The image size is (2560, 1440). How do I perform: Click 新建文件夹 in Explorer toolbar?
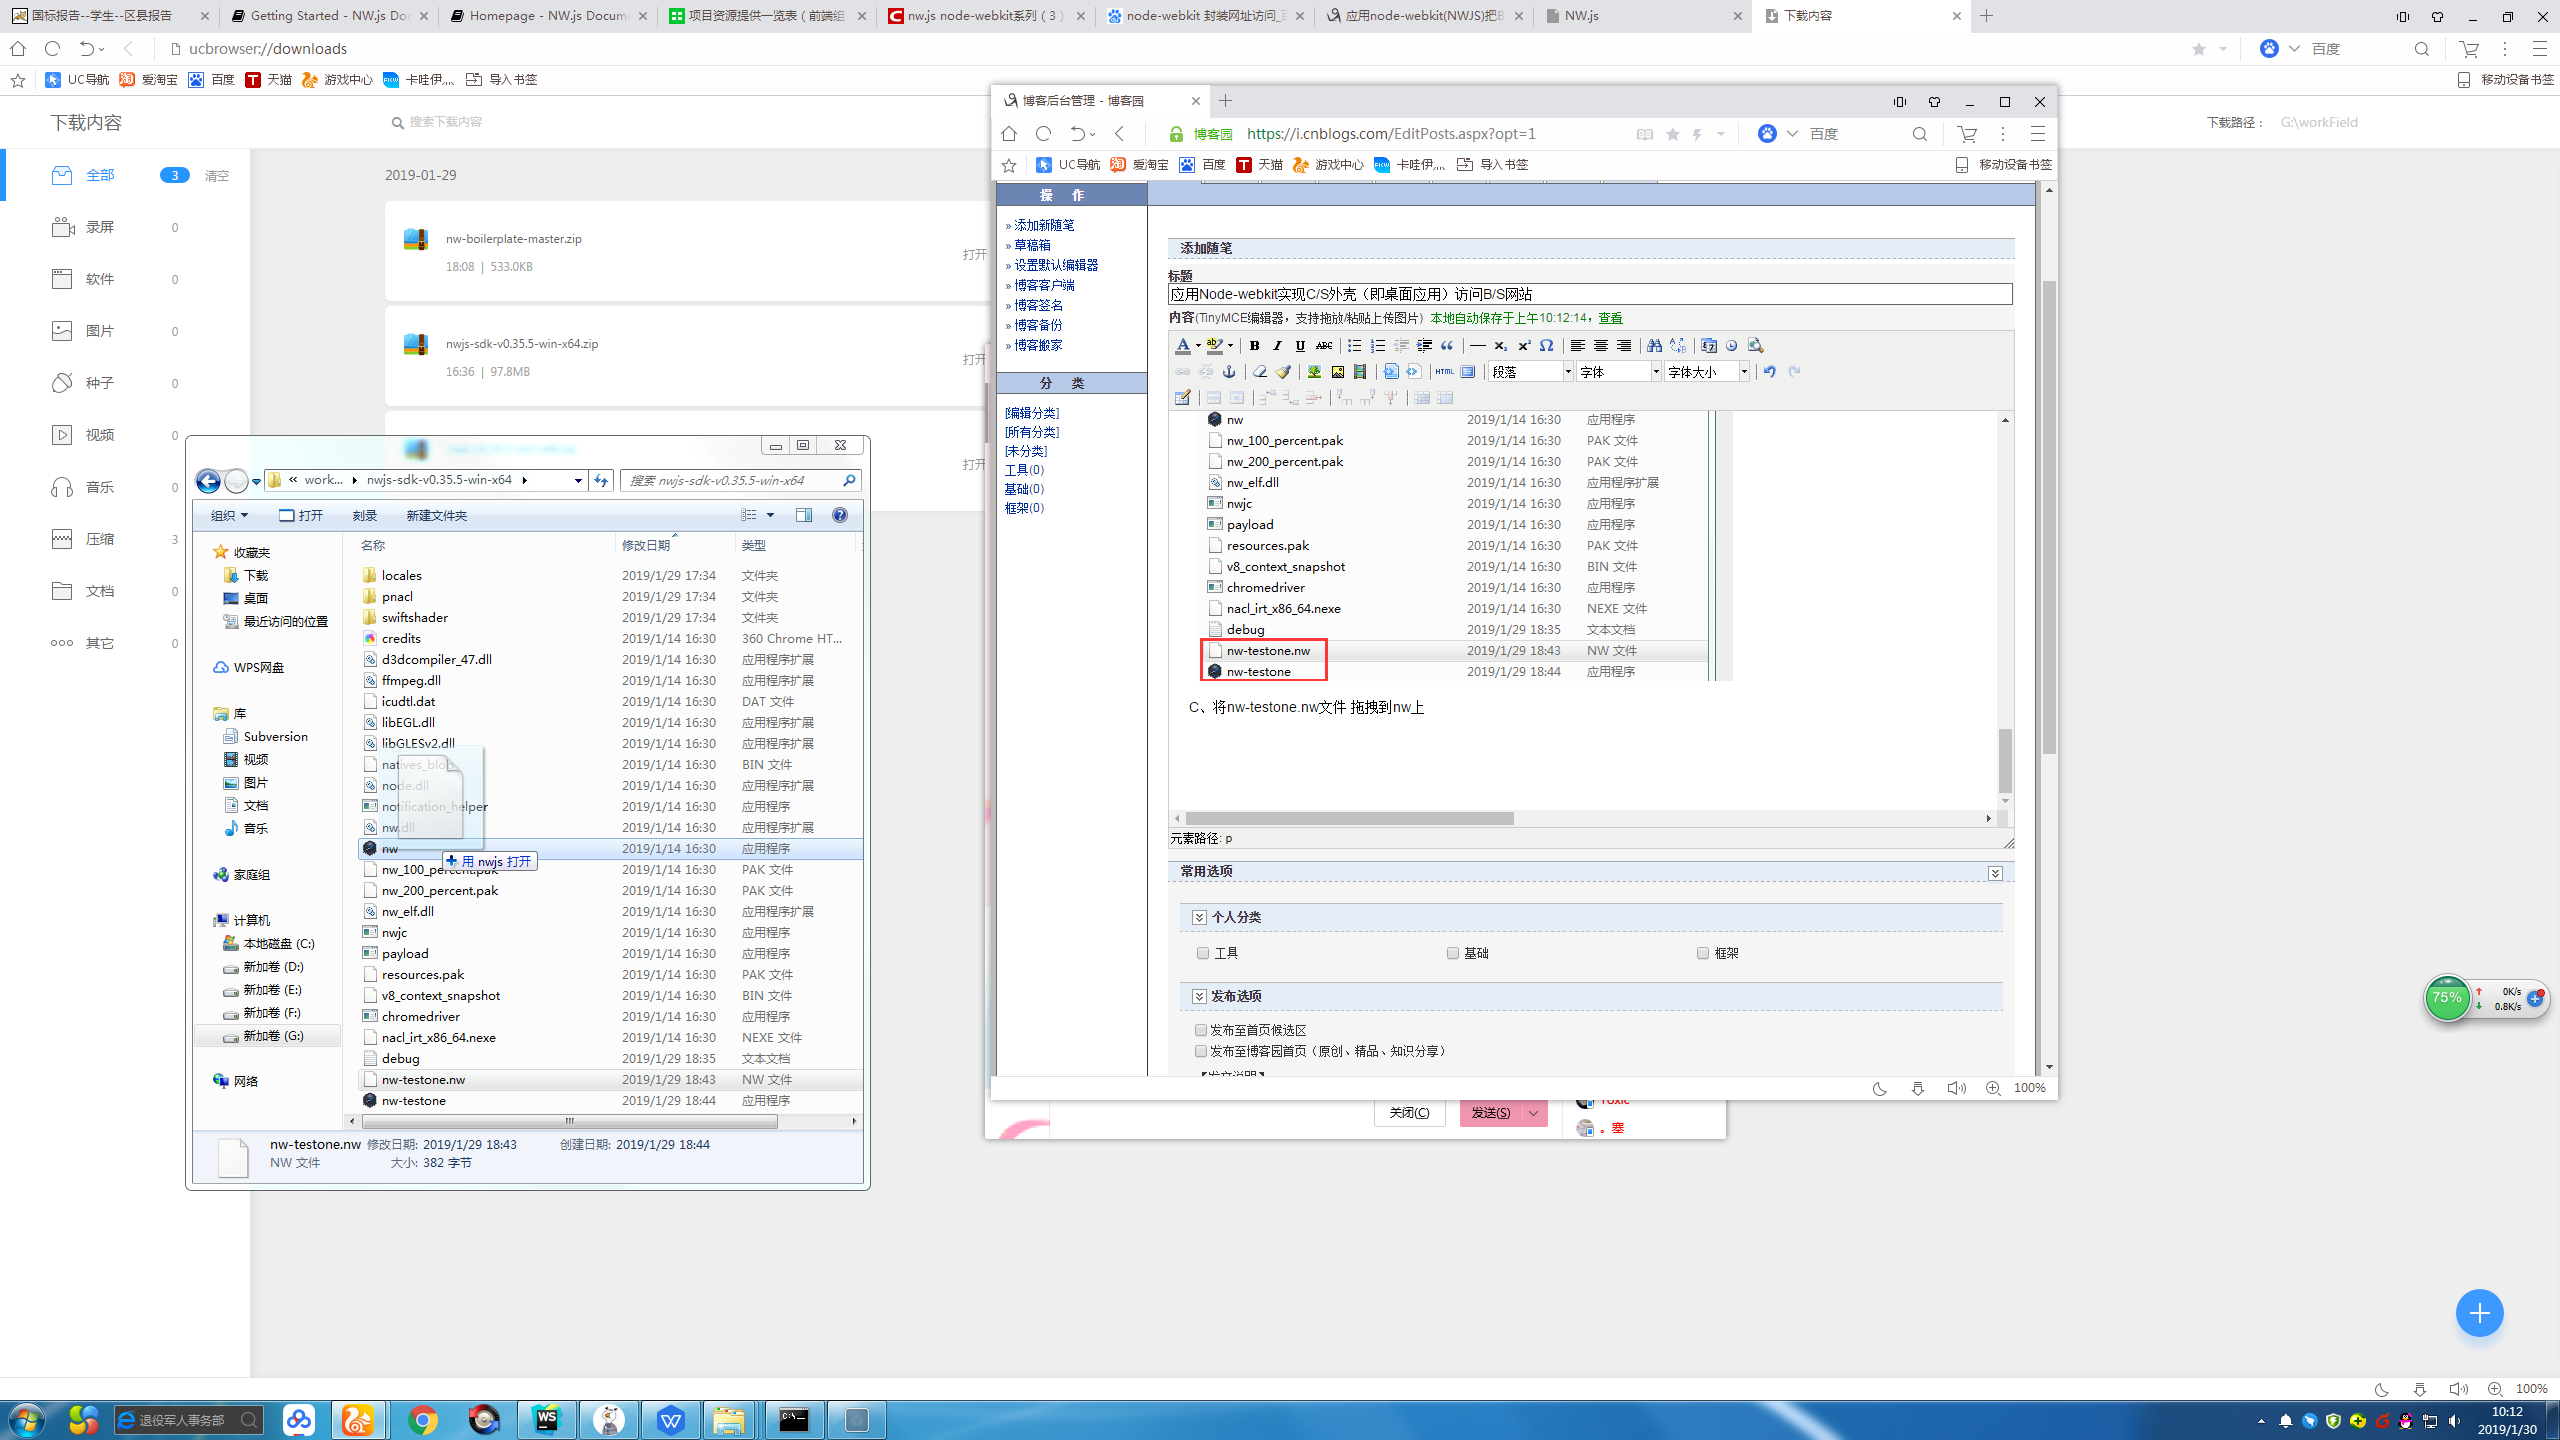pyautogui.click(x=436, y=516)
